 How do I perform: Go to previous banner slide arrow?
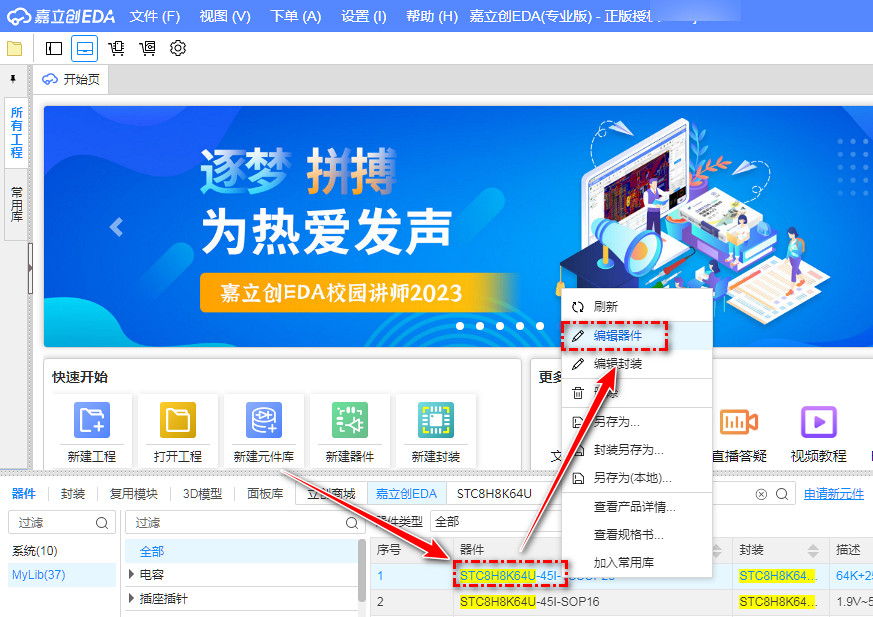tap(116, 227)
